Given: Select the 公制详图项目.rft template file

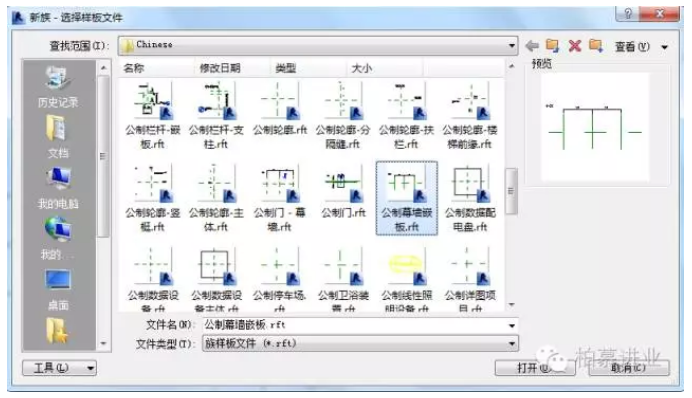Looking at the screenshot, I should pos(470,279).
